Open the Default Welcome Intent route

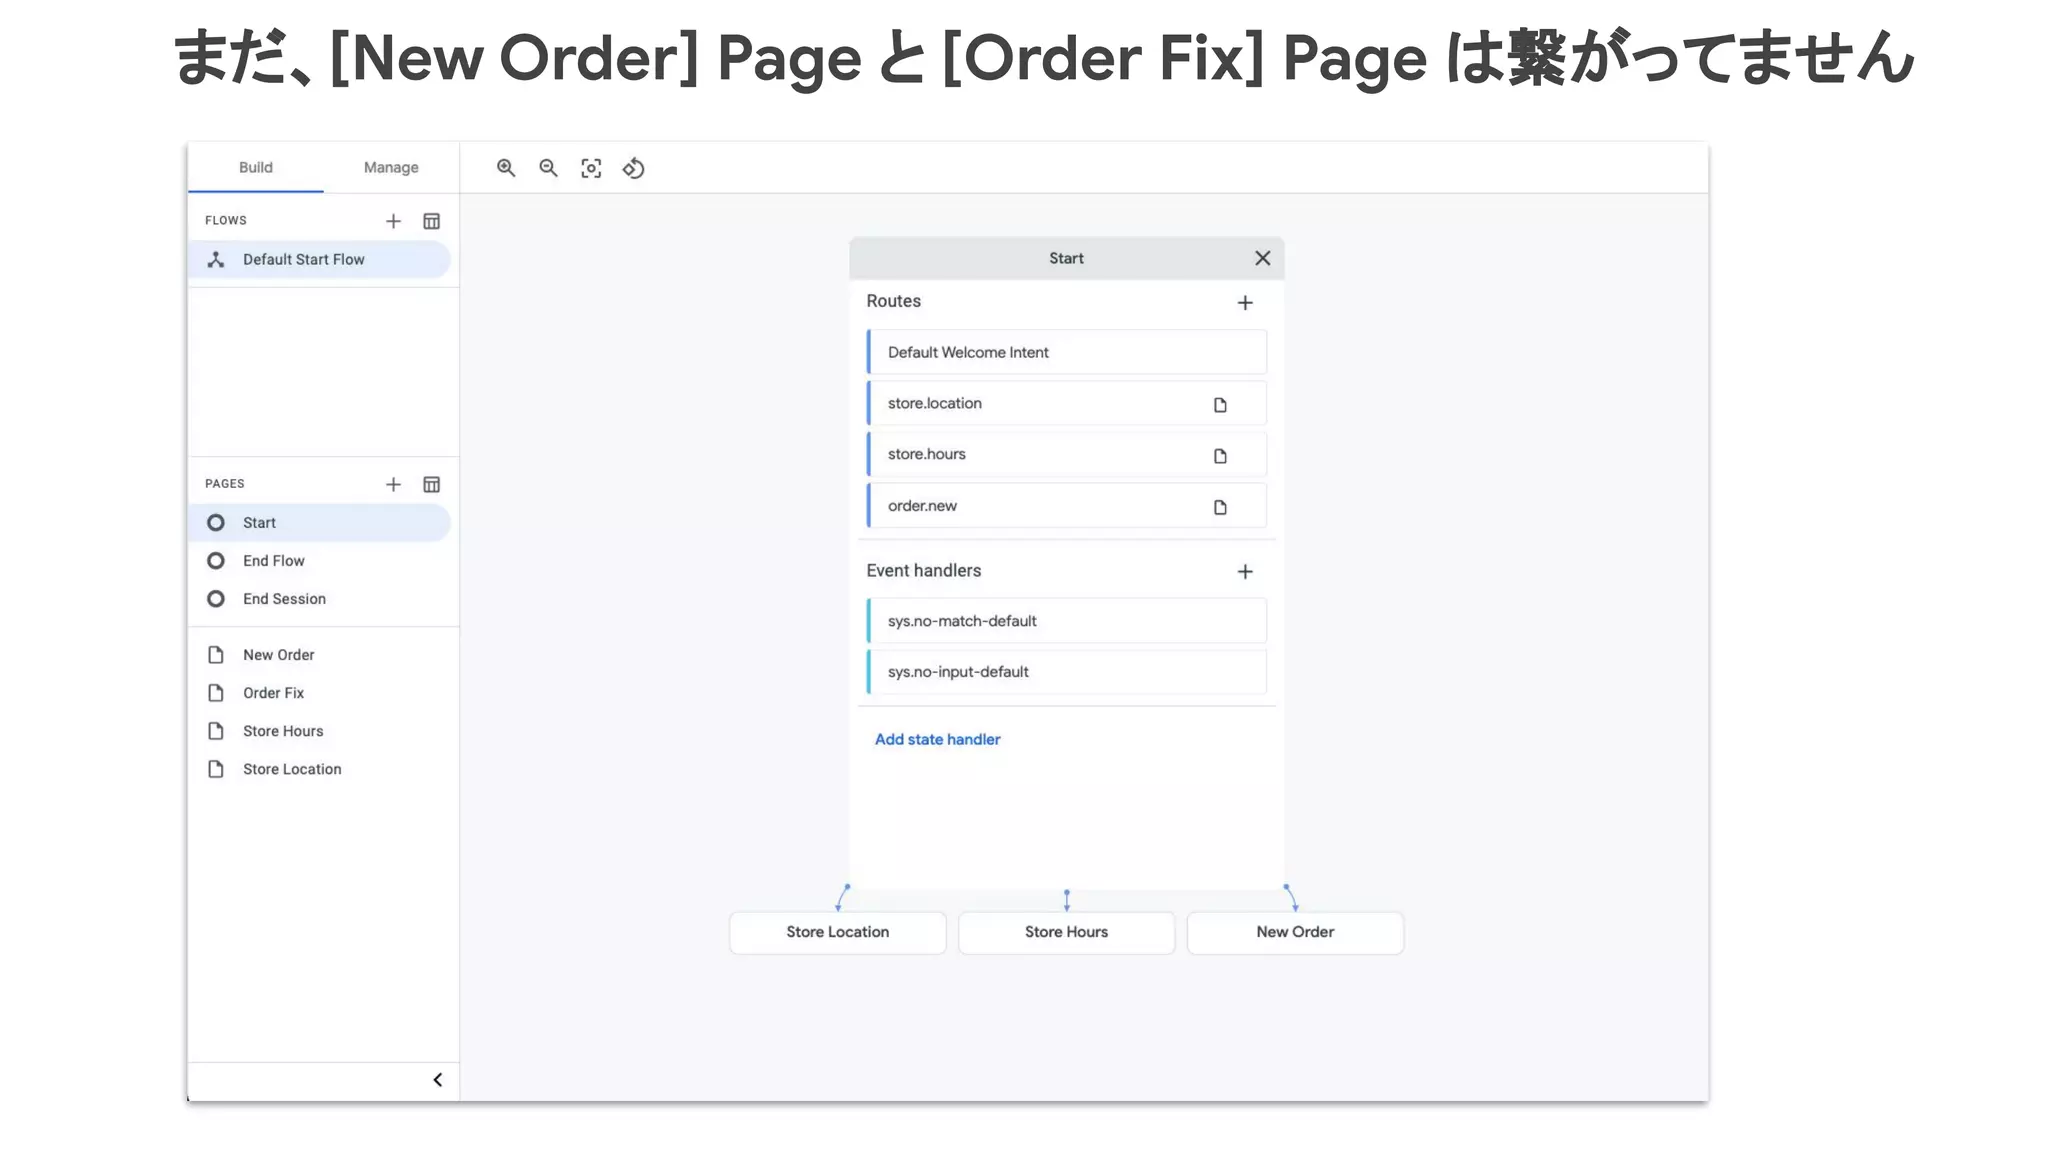pyautogui.click(x=1066, y=352)
